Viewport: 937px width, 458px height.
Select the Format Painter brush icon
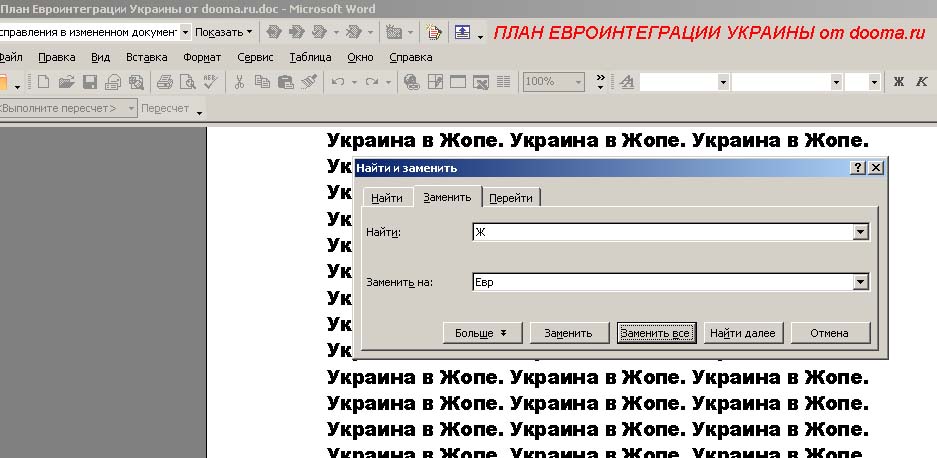309,82
